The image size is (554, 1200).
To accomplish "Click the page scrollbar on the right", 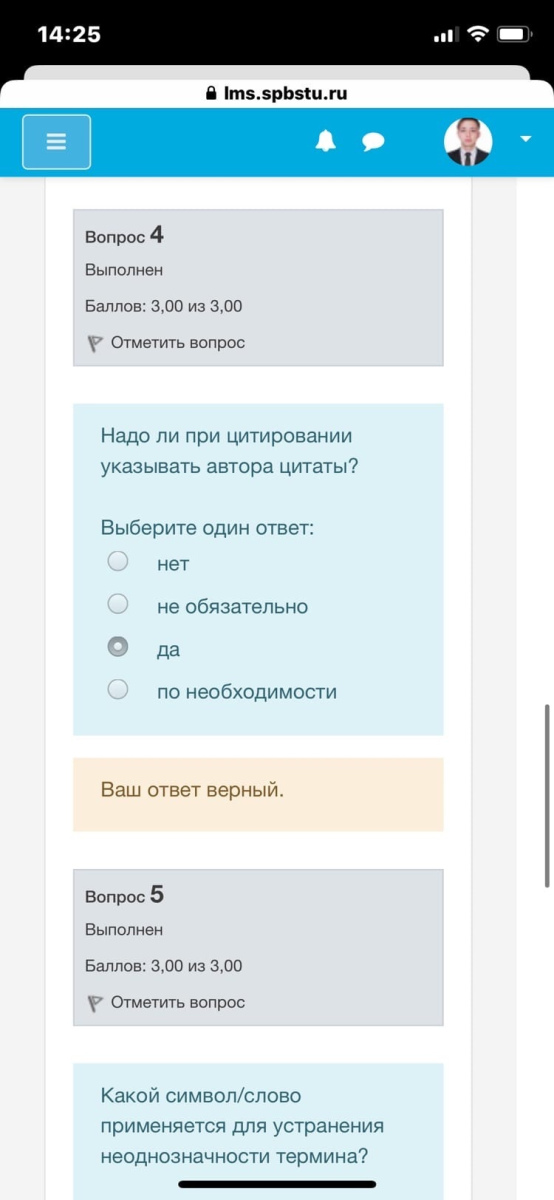I will click(x=546, y=795).
